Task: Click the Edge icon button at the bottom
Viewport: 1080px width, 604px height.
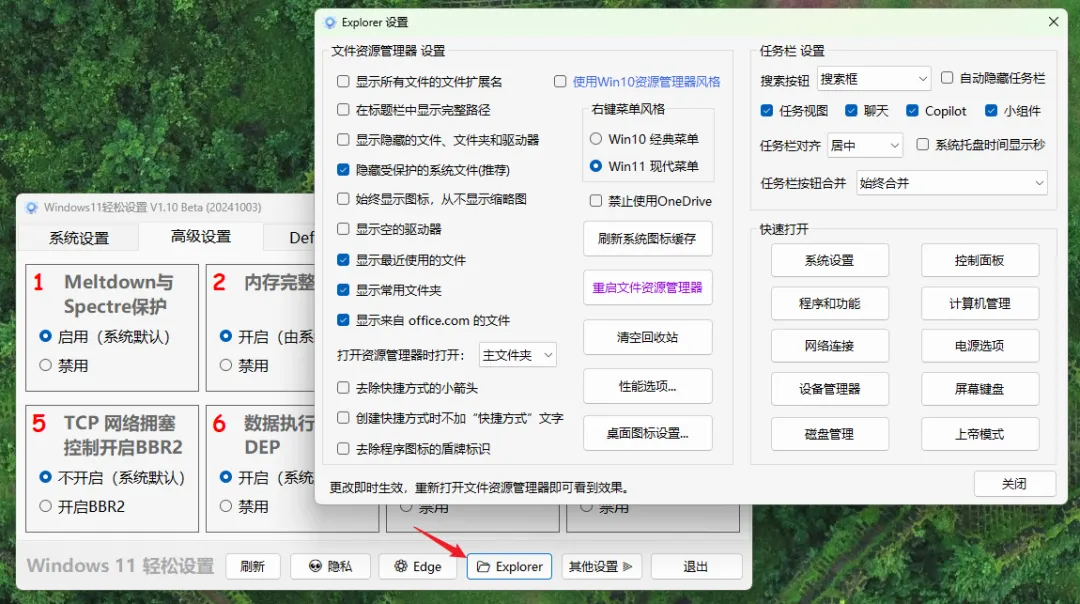Action: click(418, 566)
